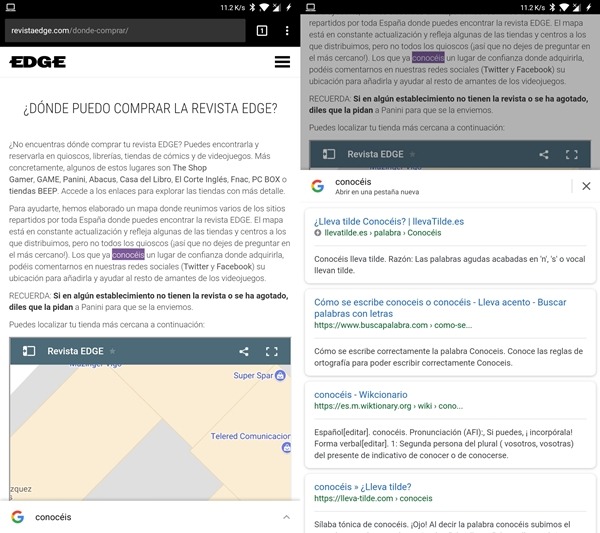Screen dimensions: 600x533
Task: Open Cómo se escribe conoceis o conocéis result
Action: point(440,308)
